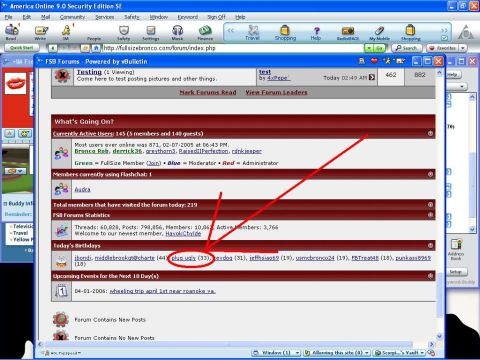480x360 pixels.
Task: Click the forum statistics chart icon
Action: click(61, 230)
